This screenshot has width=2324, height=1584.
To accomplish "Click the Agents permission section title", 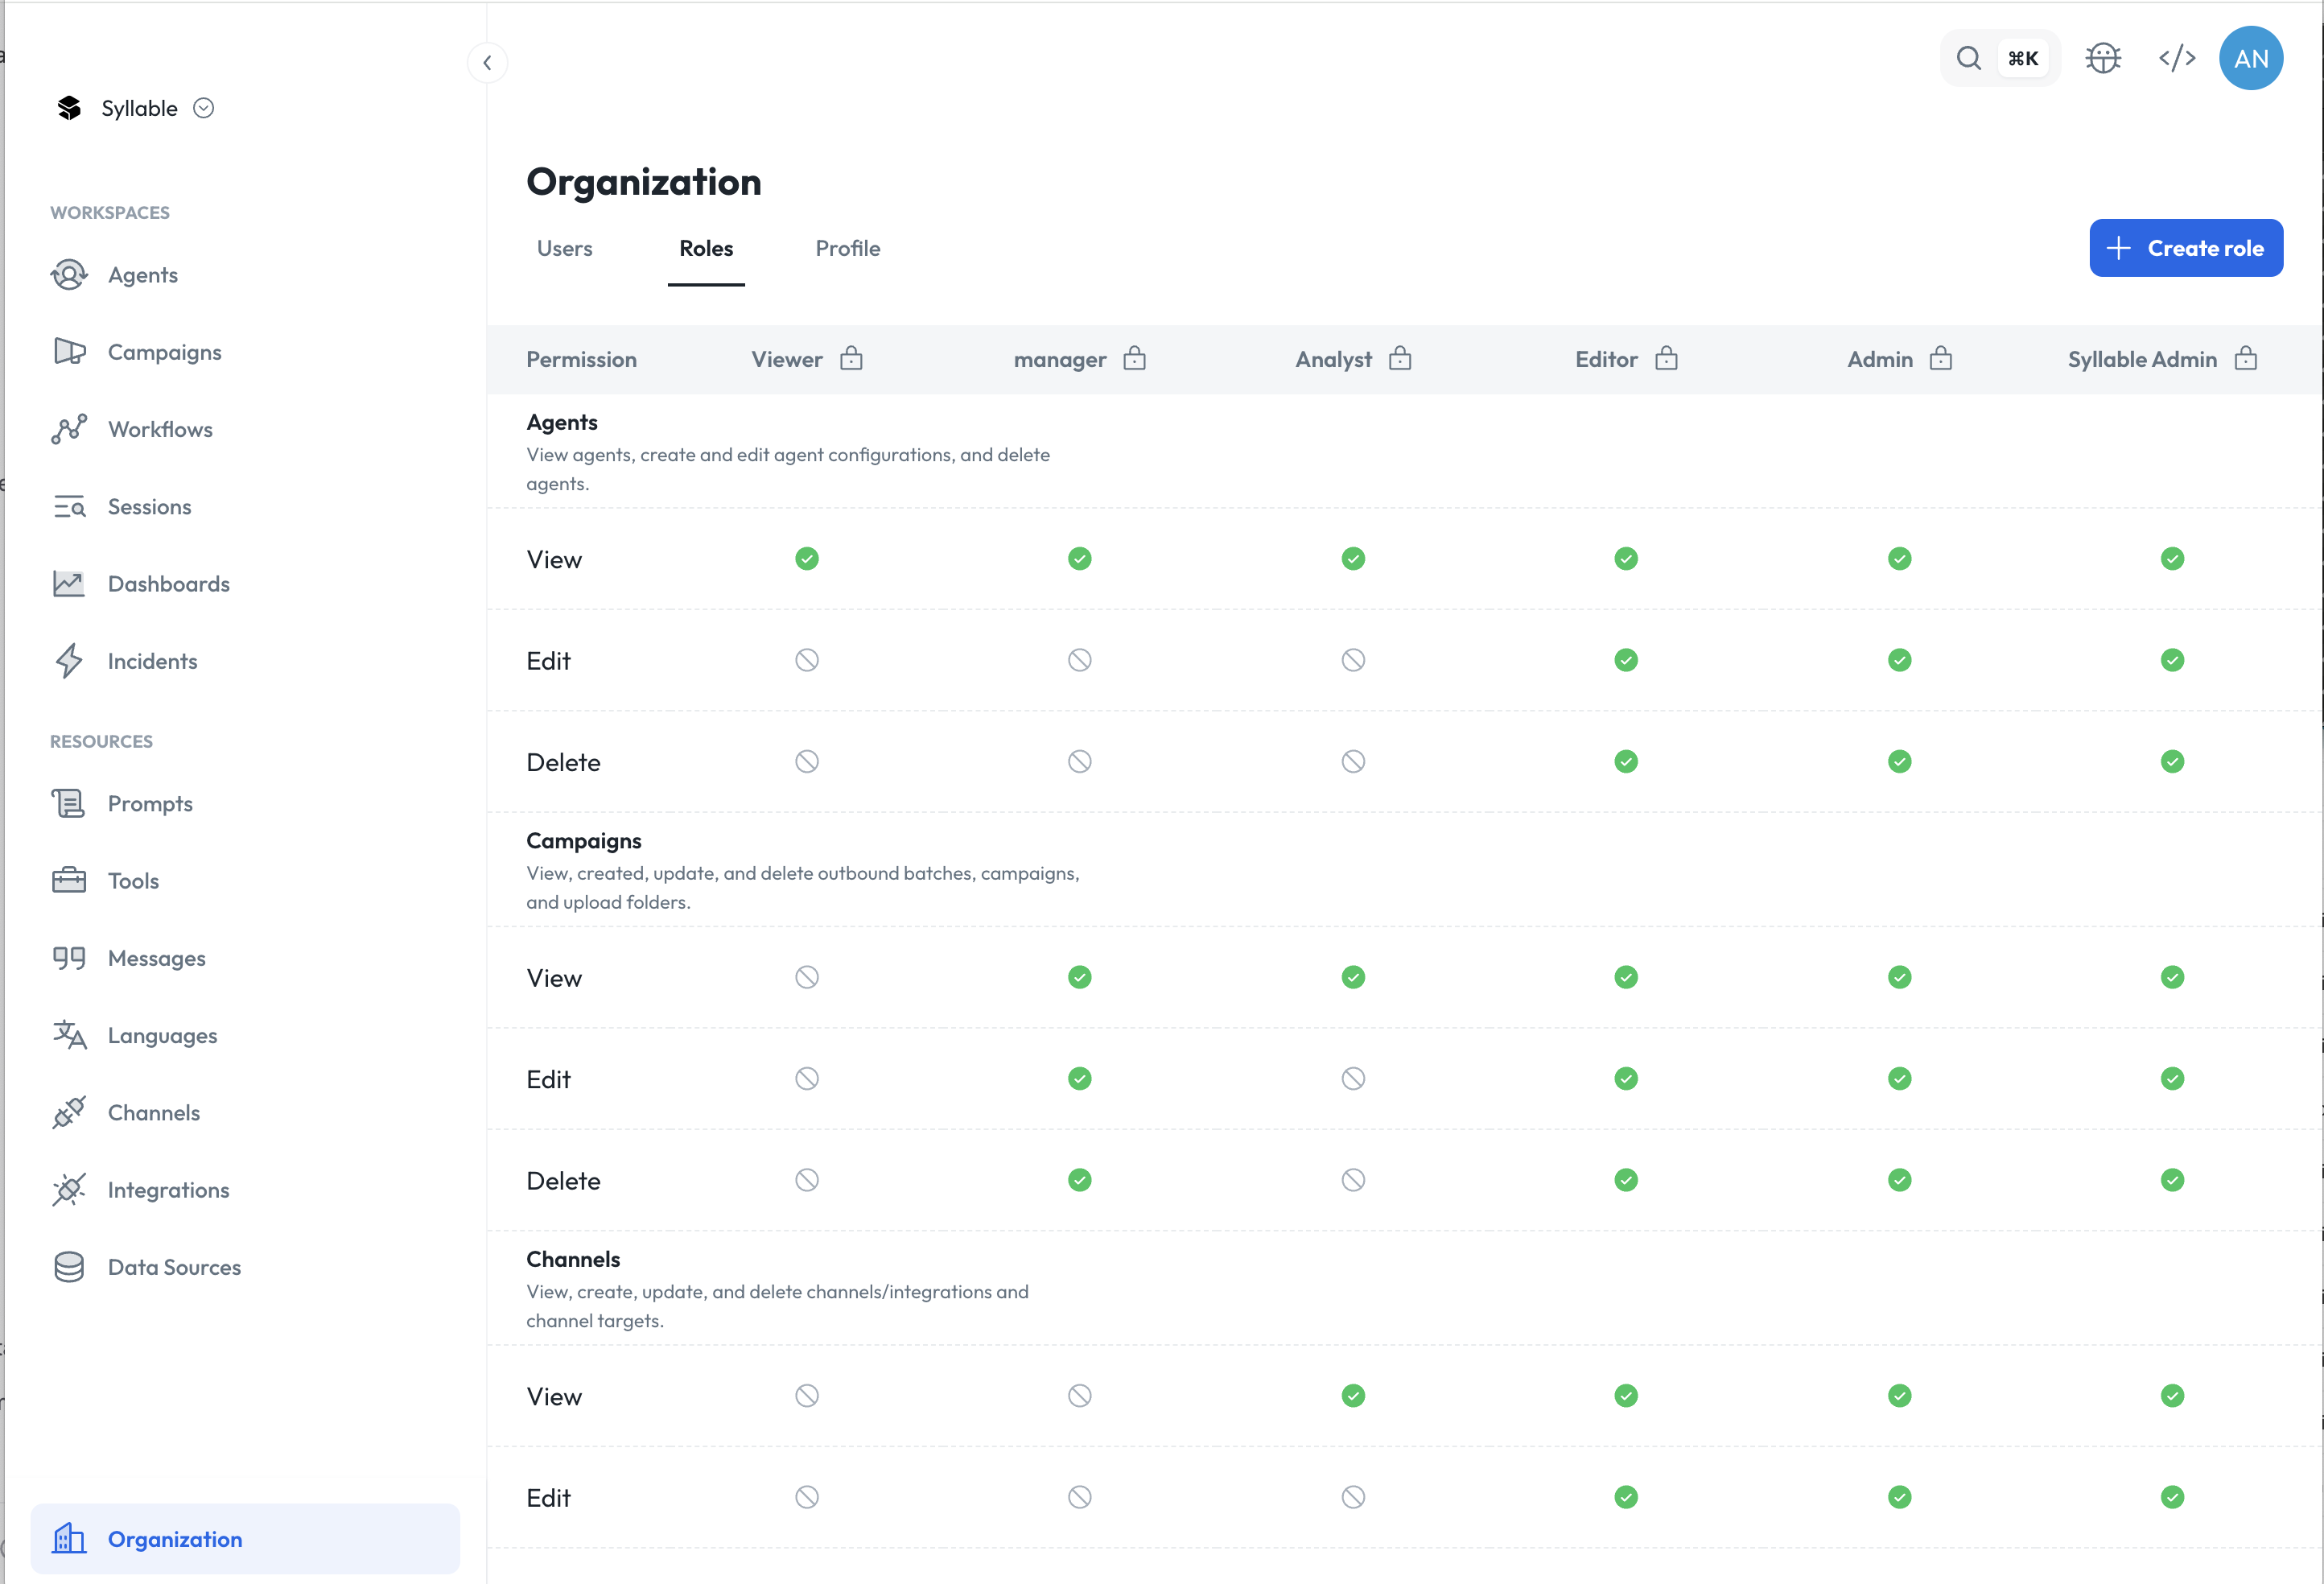I will pyautogui.click(x=562, y=422).
